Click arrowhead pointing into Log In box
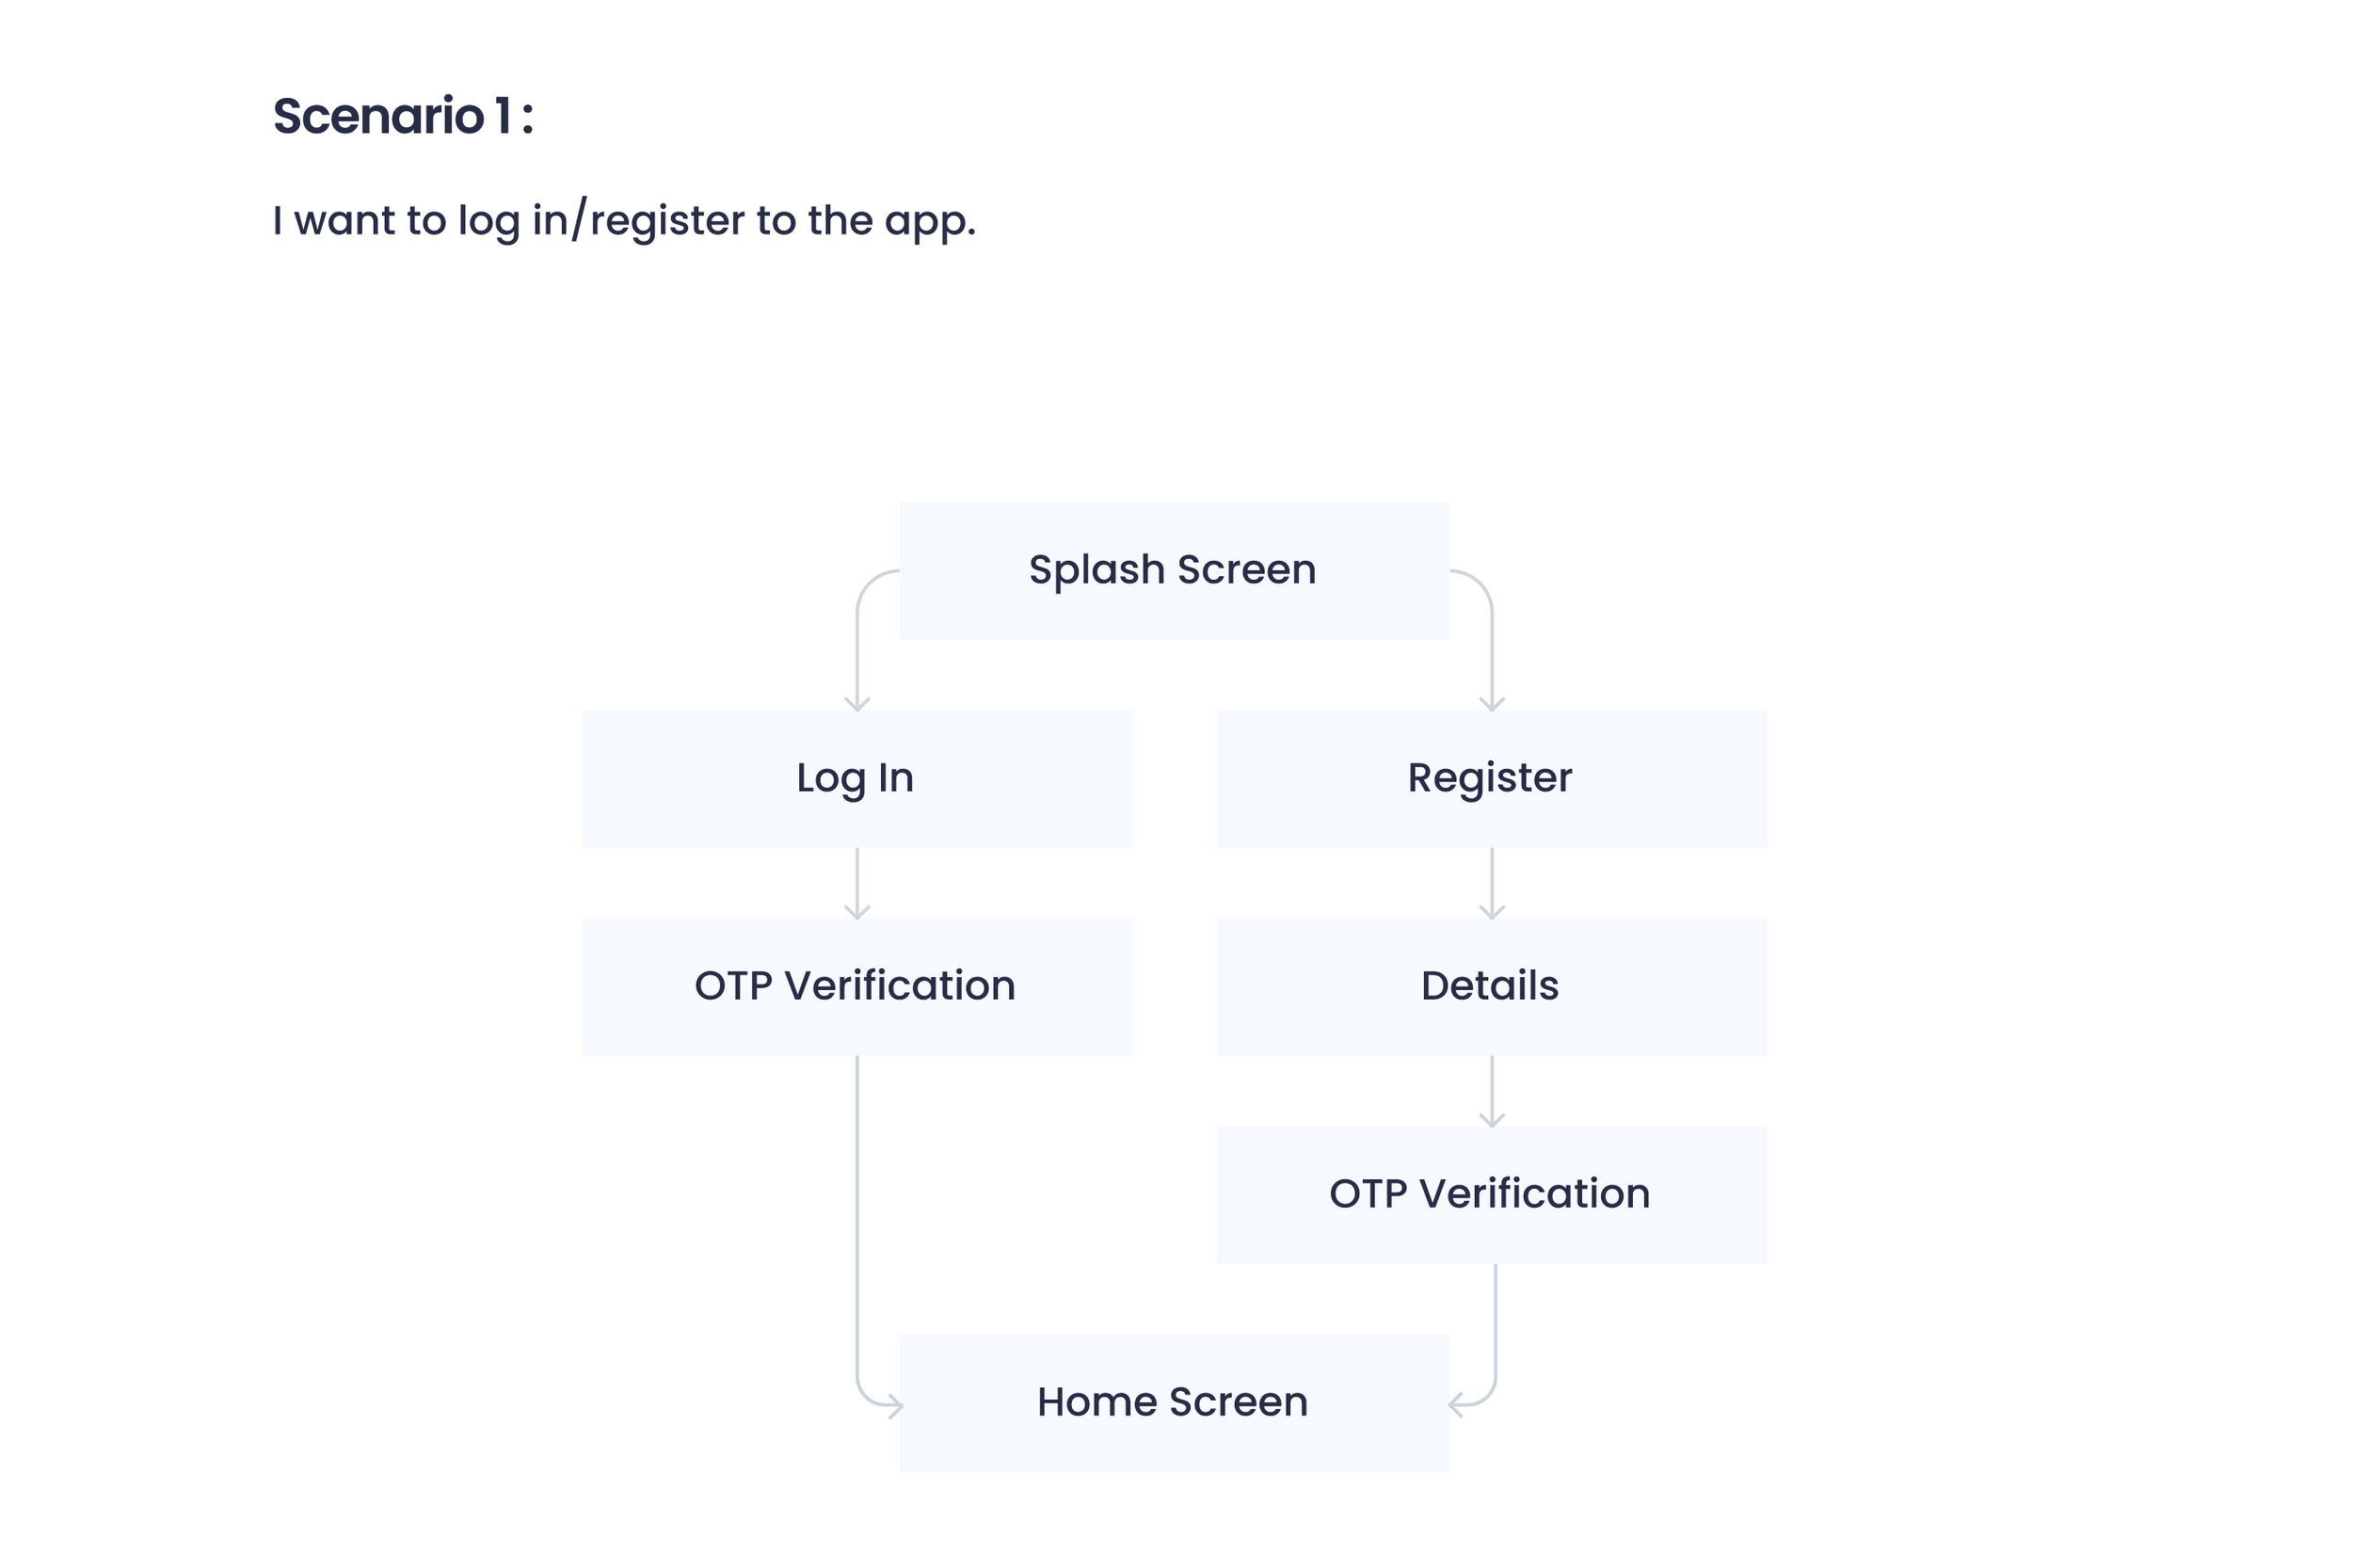 point(857,704)
